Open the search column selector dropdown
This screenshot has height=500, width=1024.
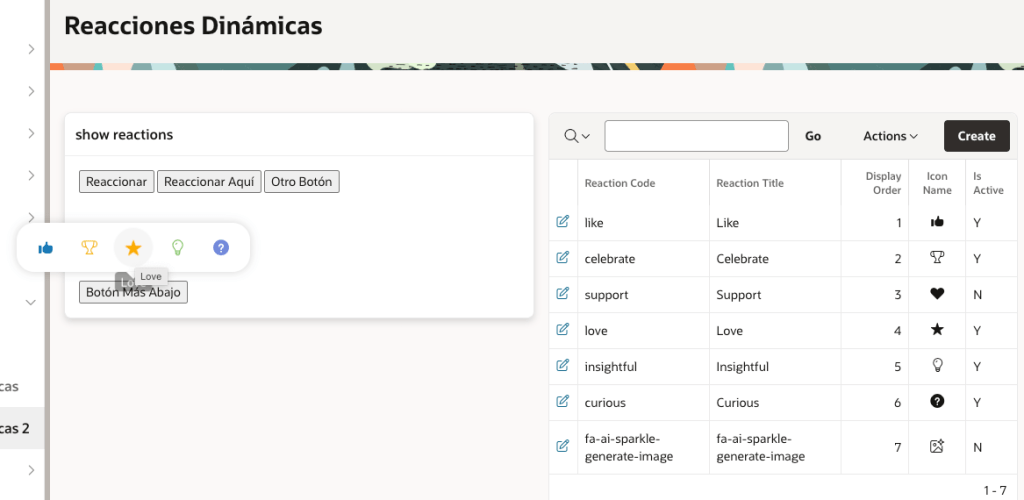coord(577,136)
